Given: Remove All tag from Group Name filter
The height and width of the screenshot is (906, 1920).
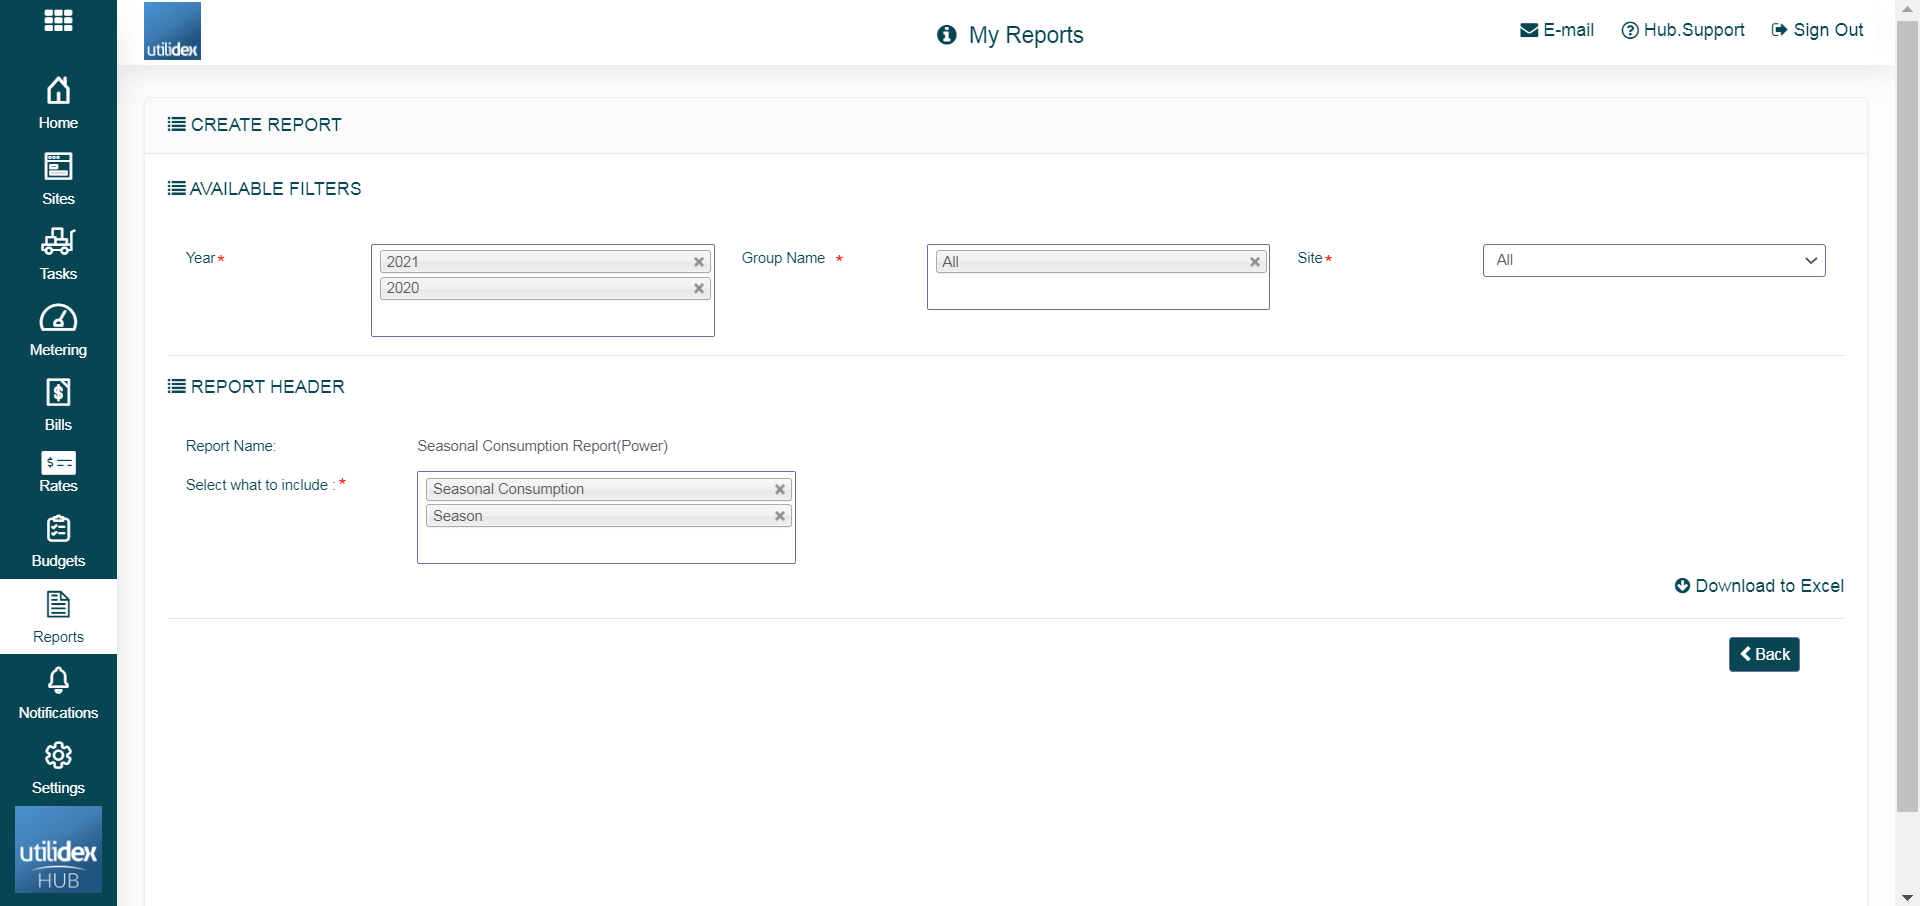Looking at the screenshot, I should (x=1254, y=262).
